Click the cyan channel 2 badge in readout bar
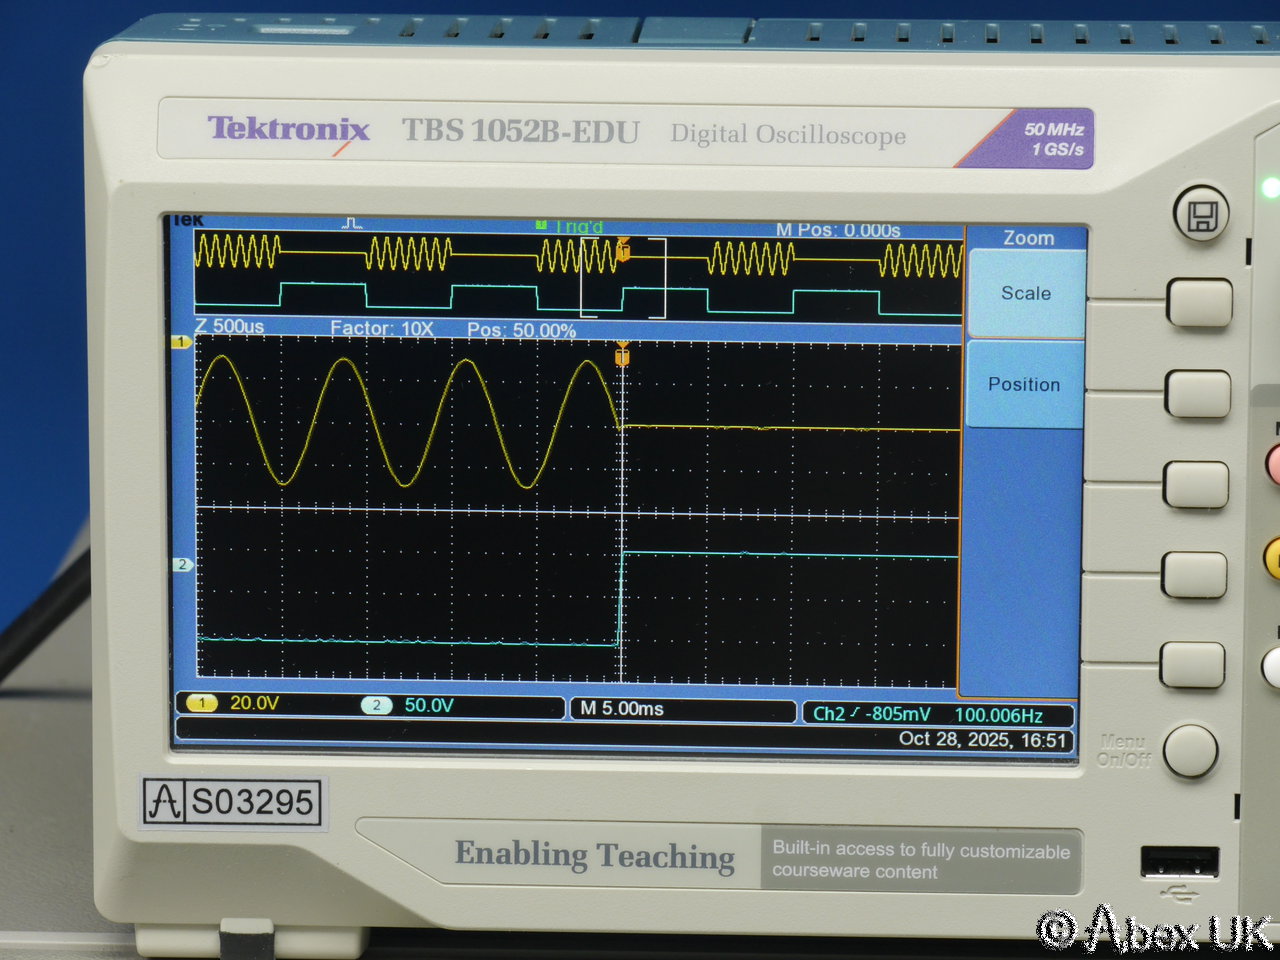The image size is (1280, 960). (376, 705)
